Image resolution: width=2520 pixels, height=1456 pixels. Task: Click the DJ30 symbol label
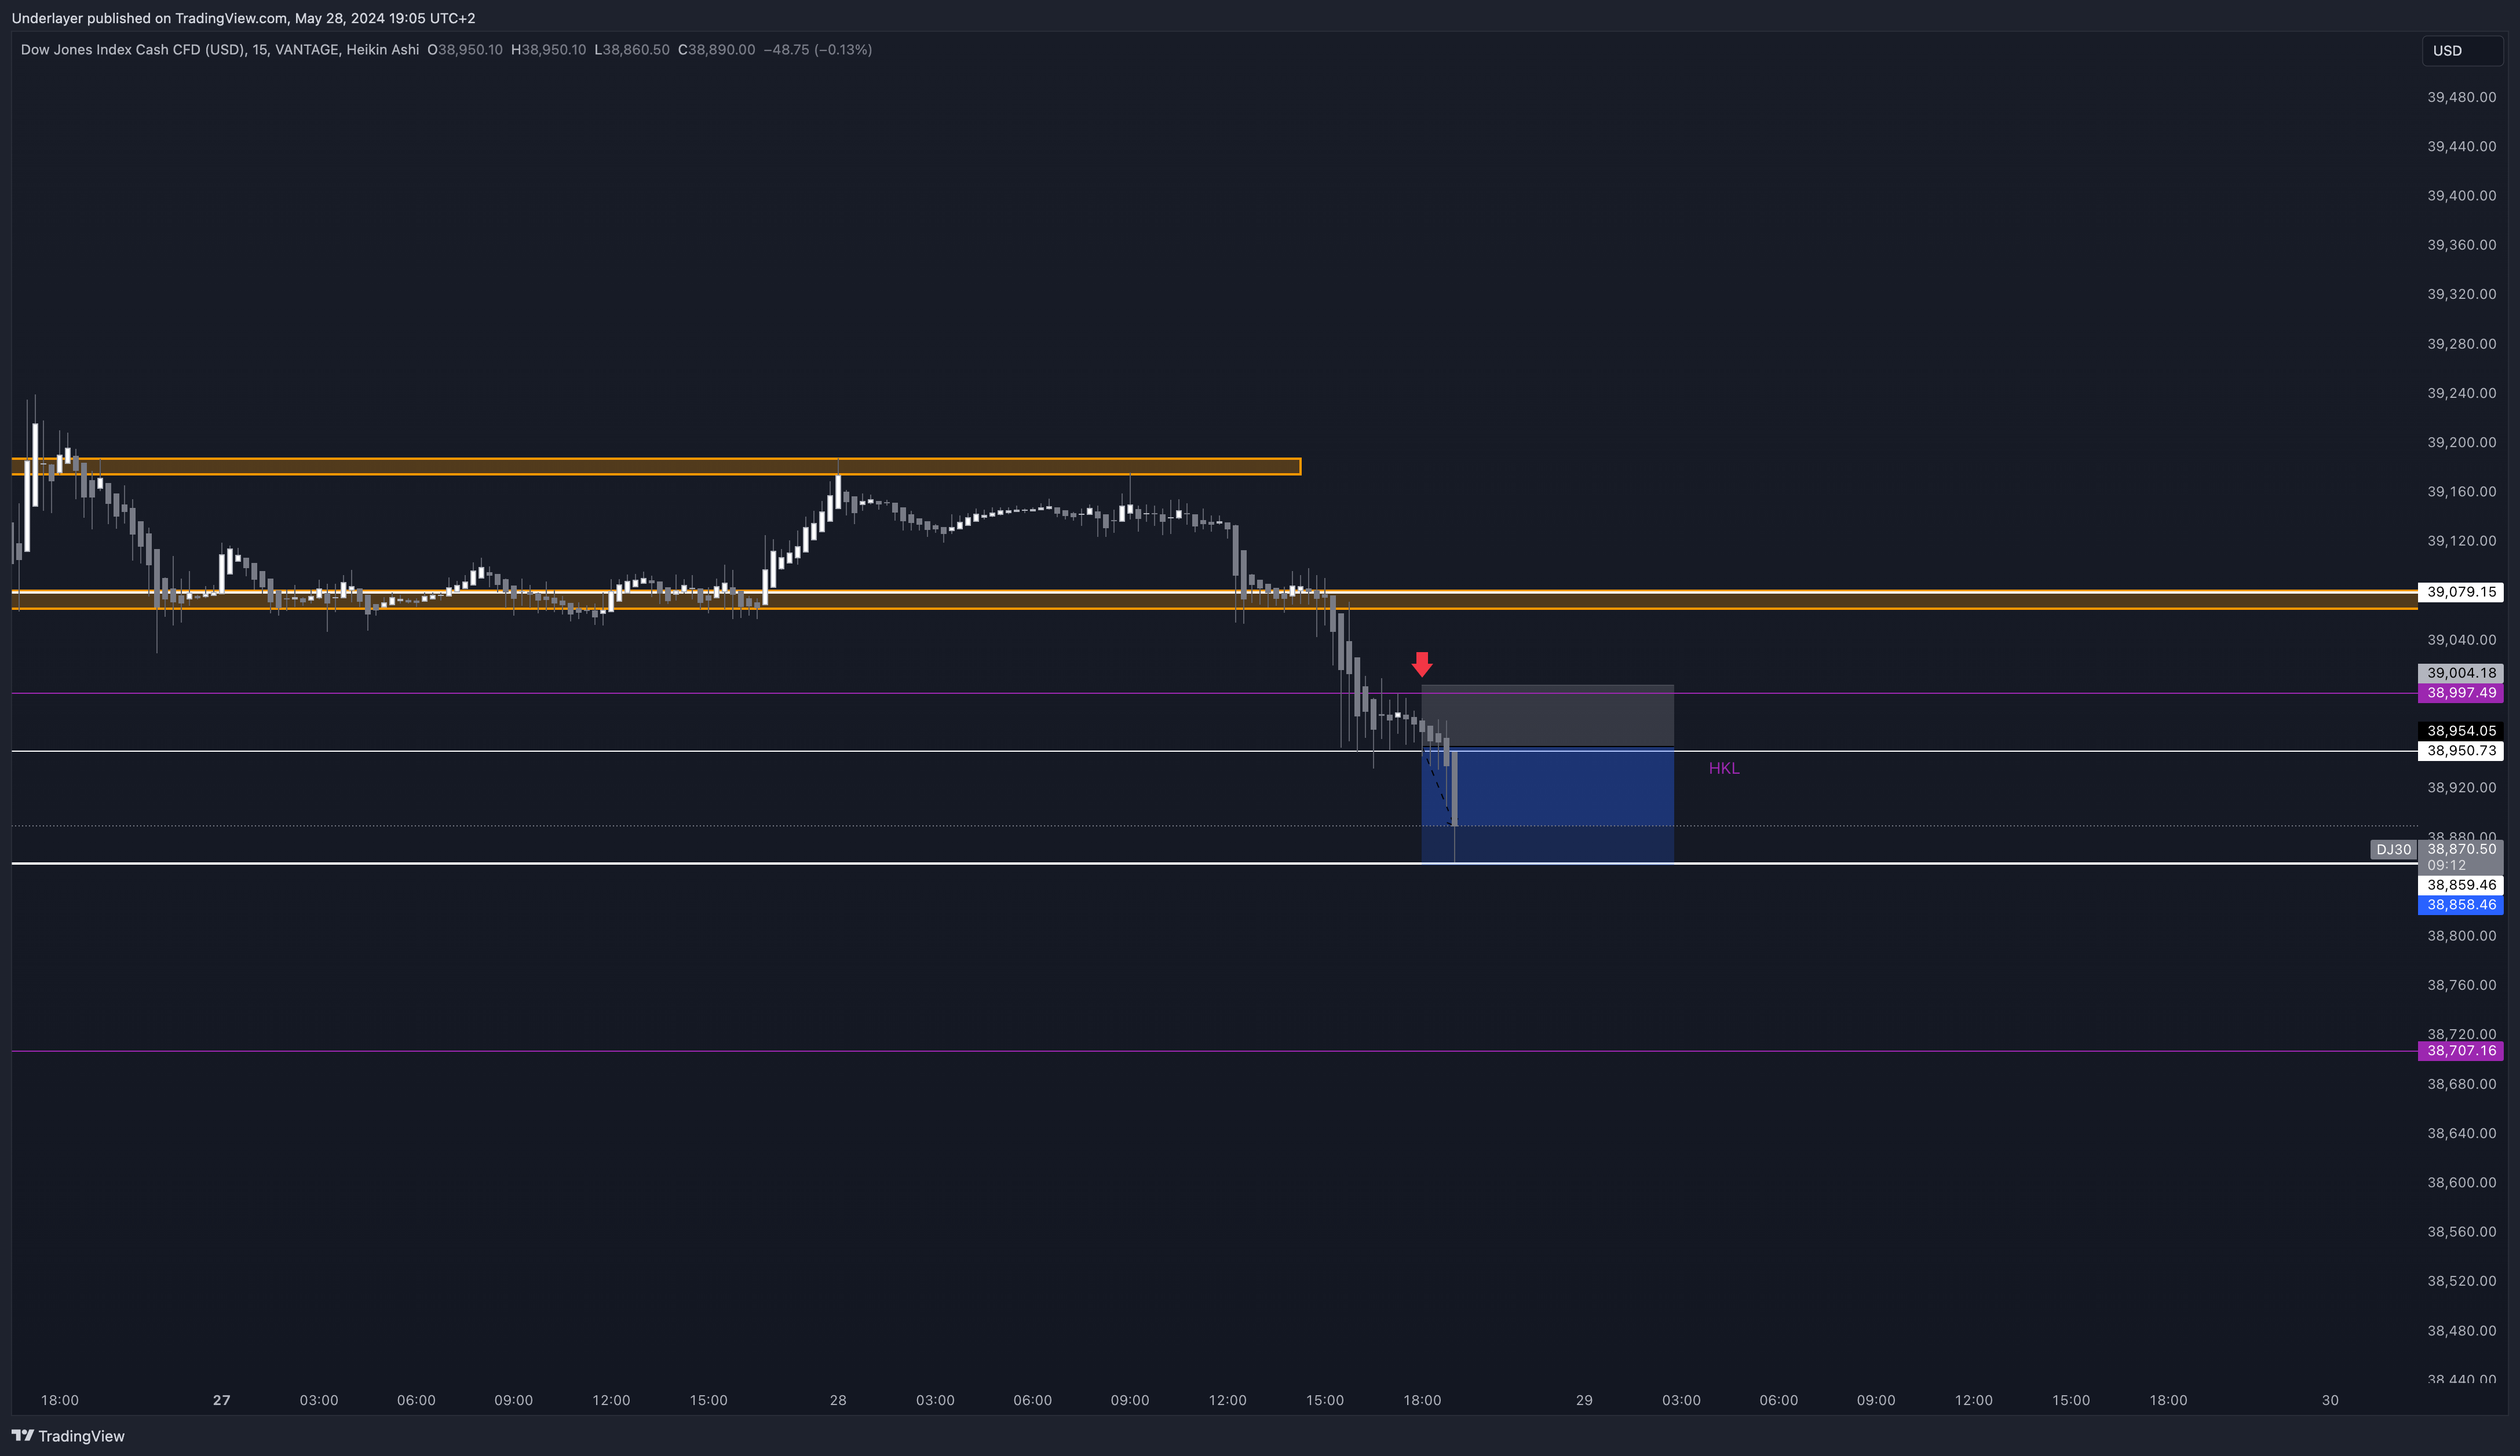point(2393,849)
